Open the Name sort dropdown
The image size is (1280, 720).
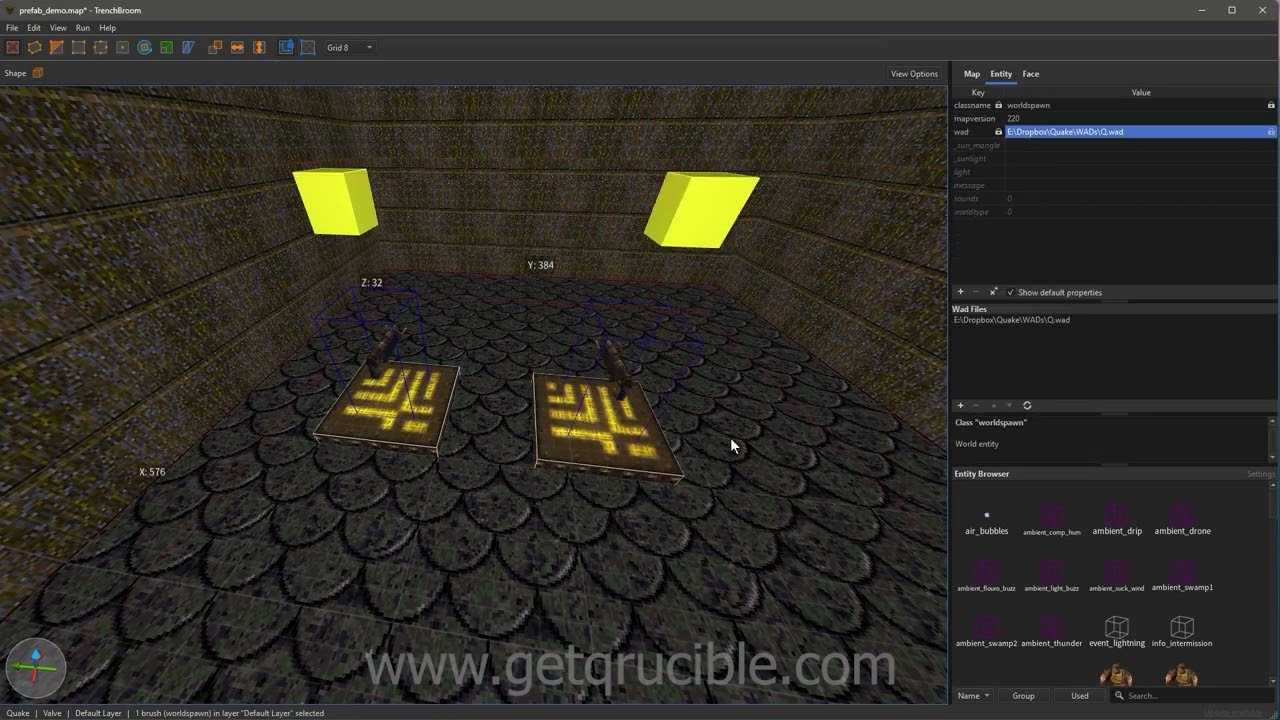tap(973, 696)
